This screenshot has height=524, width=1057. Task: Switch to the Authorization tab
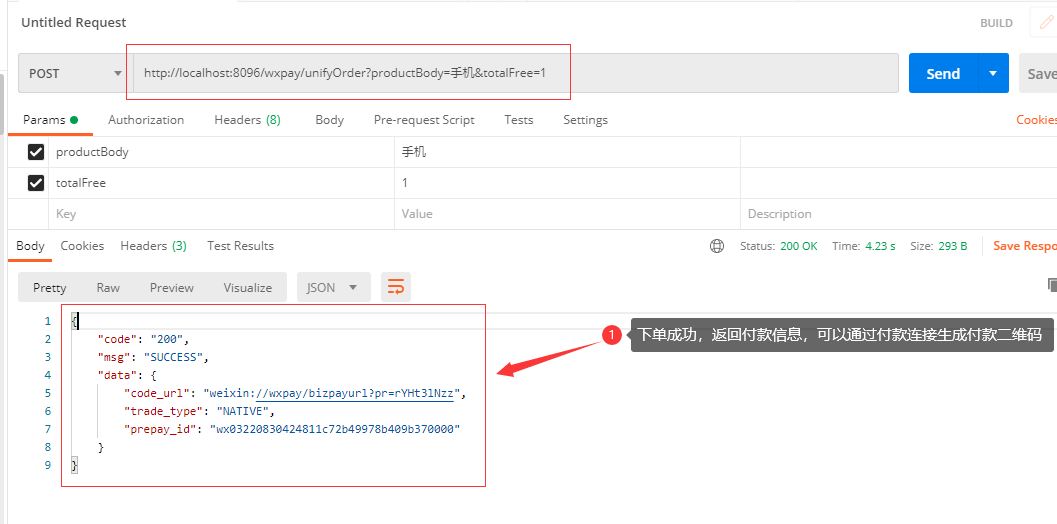[146, 120]
